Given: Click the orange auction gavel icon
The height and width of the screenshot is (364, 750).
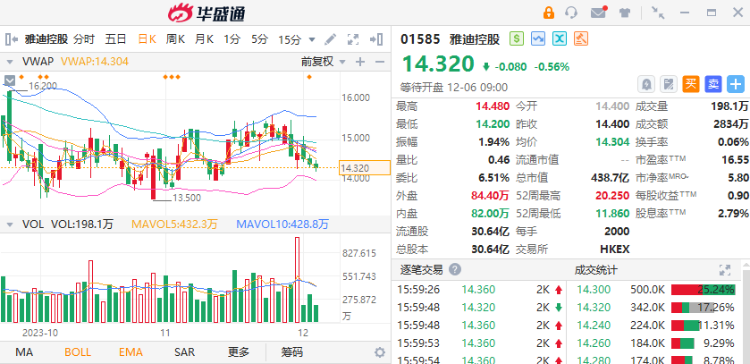Looking at the screenshot, I should (581, 39).
